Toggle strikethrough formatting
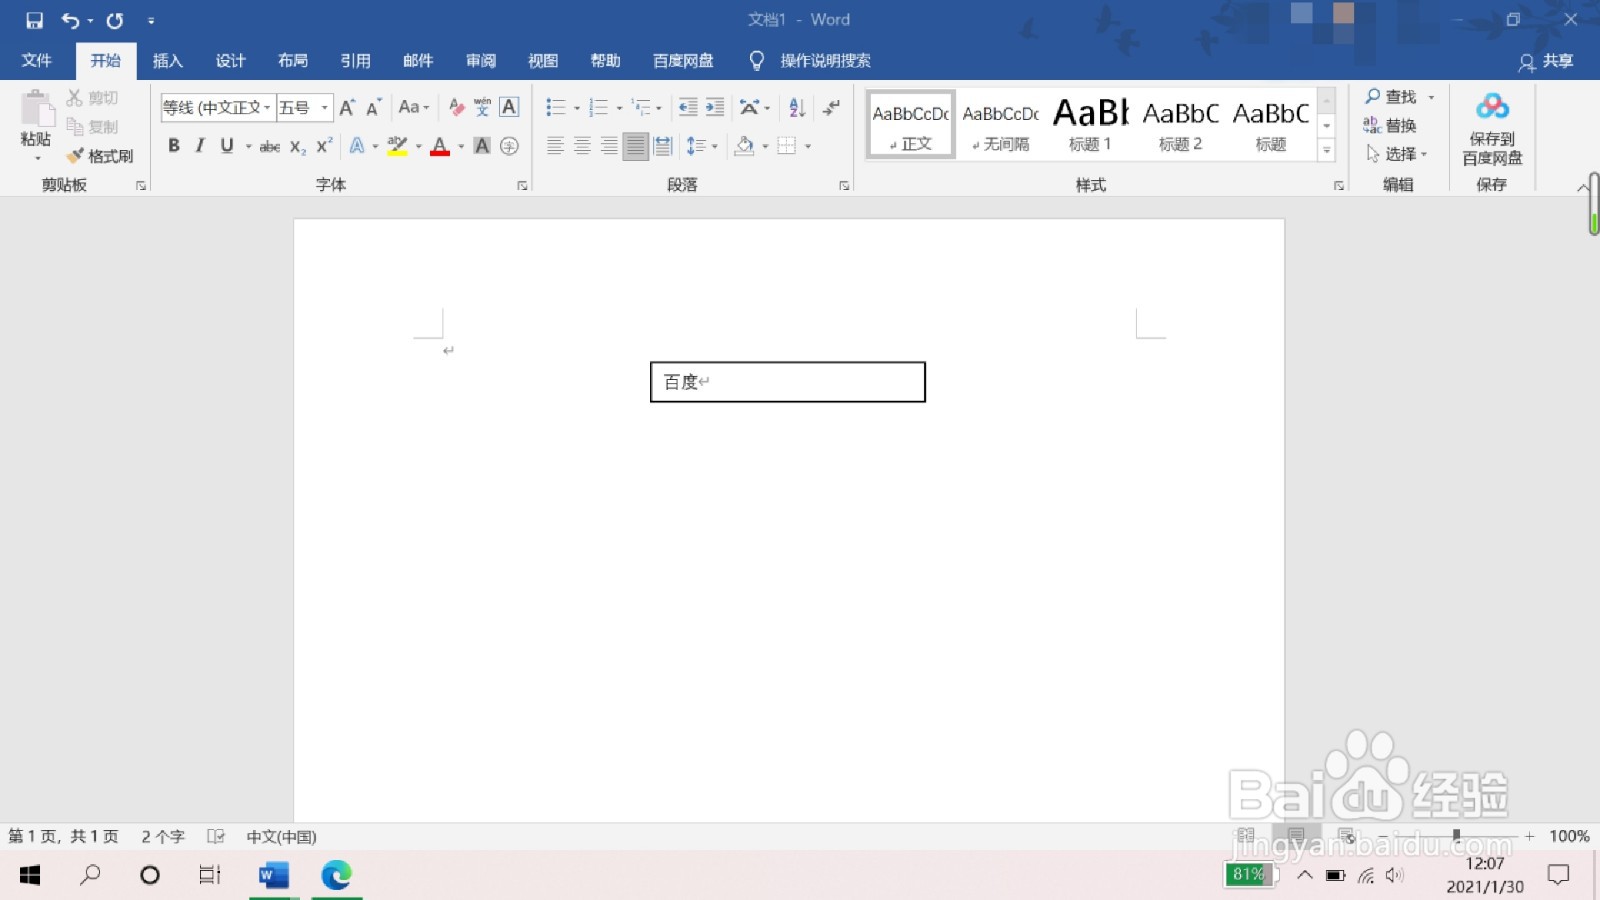Viewport: 1600px width, 900px height. (x=270, y=146)
